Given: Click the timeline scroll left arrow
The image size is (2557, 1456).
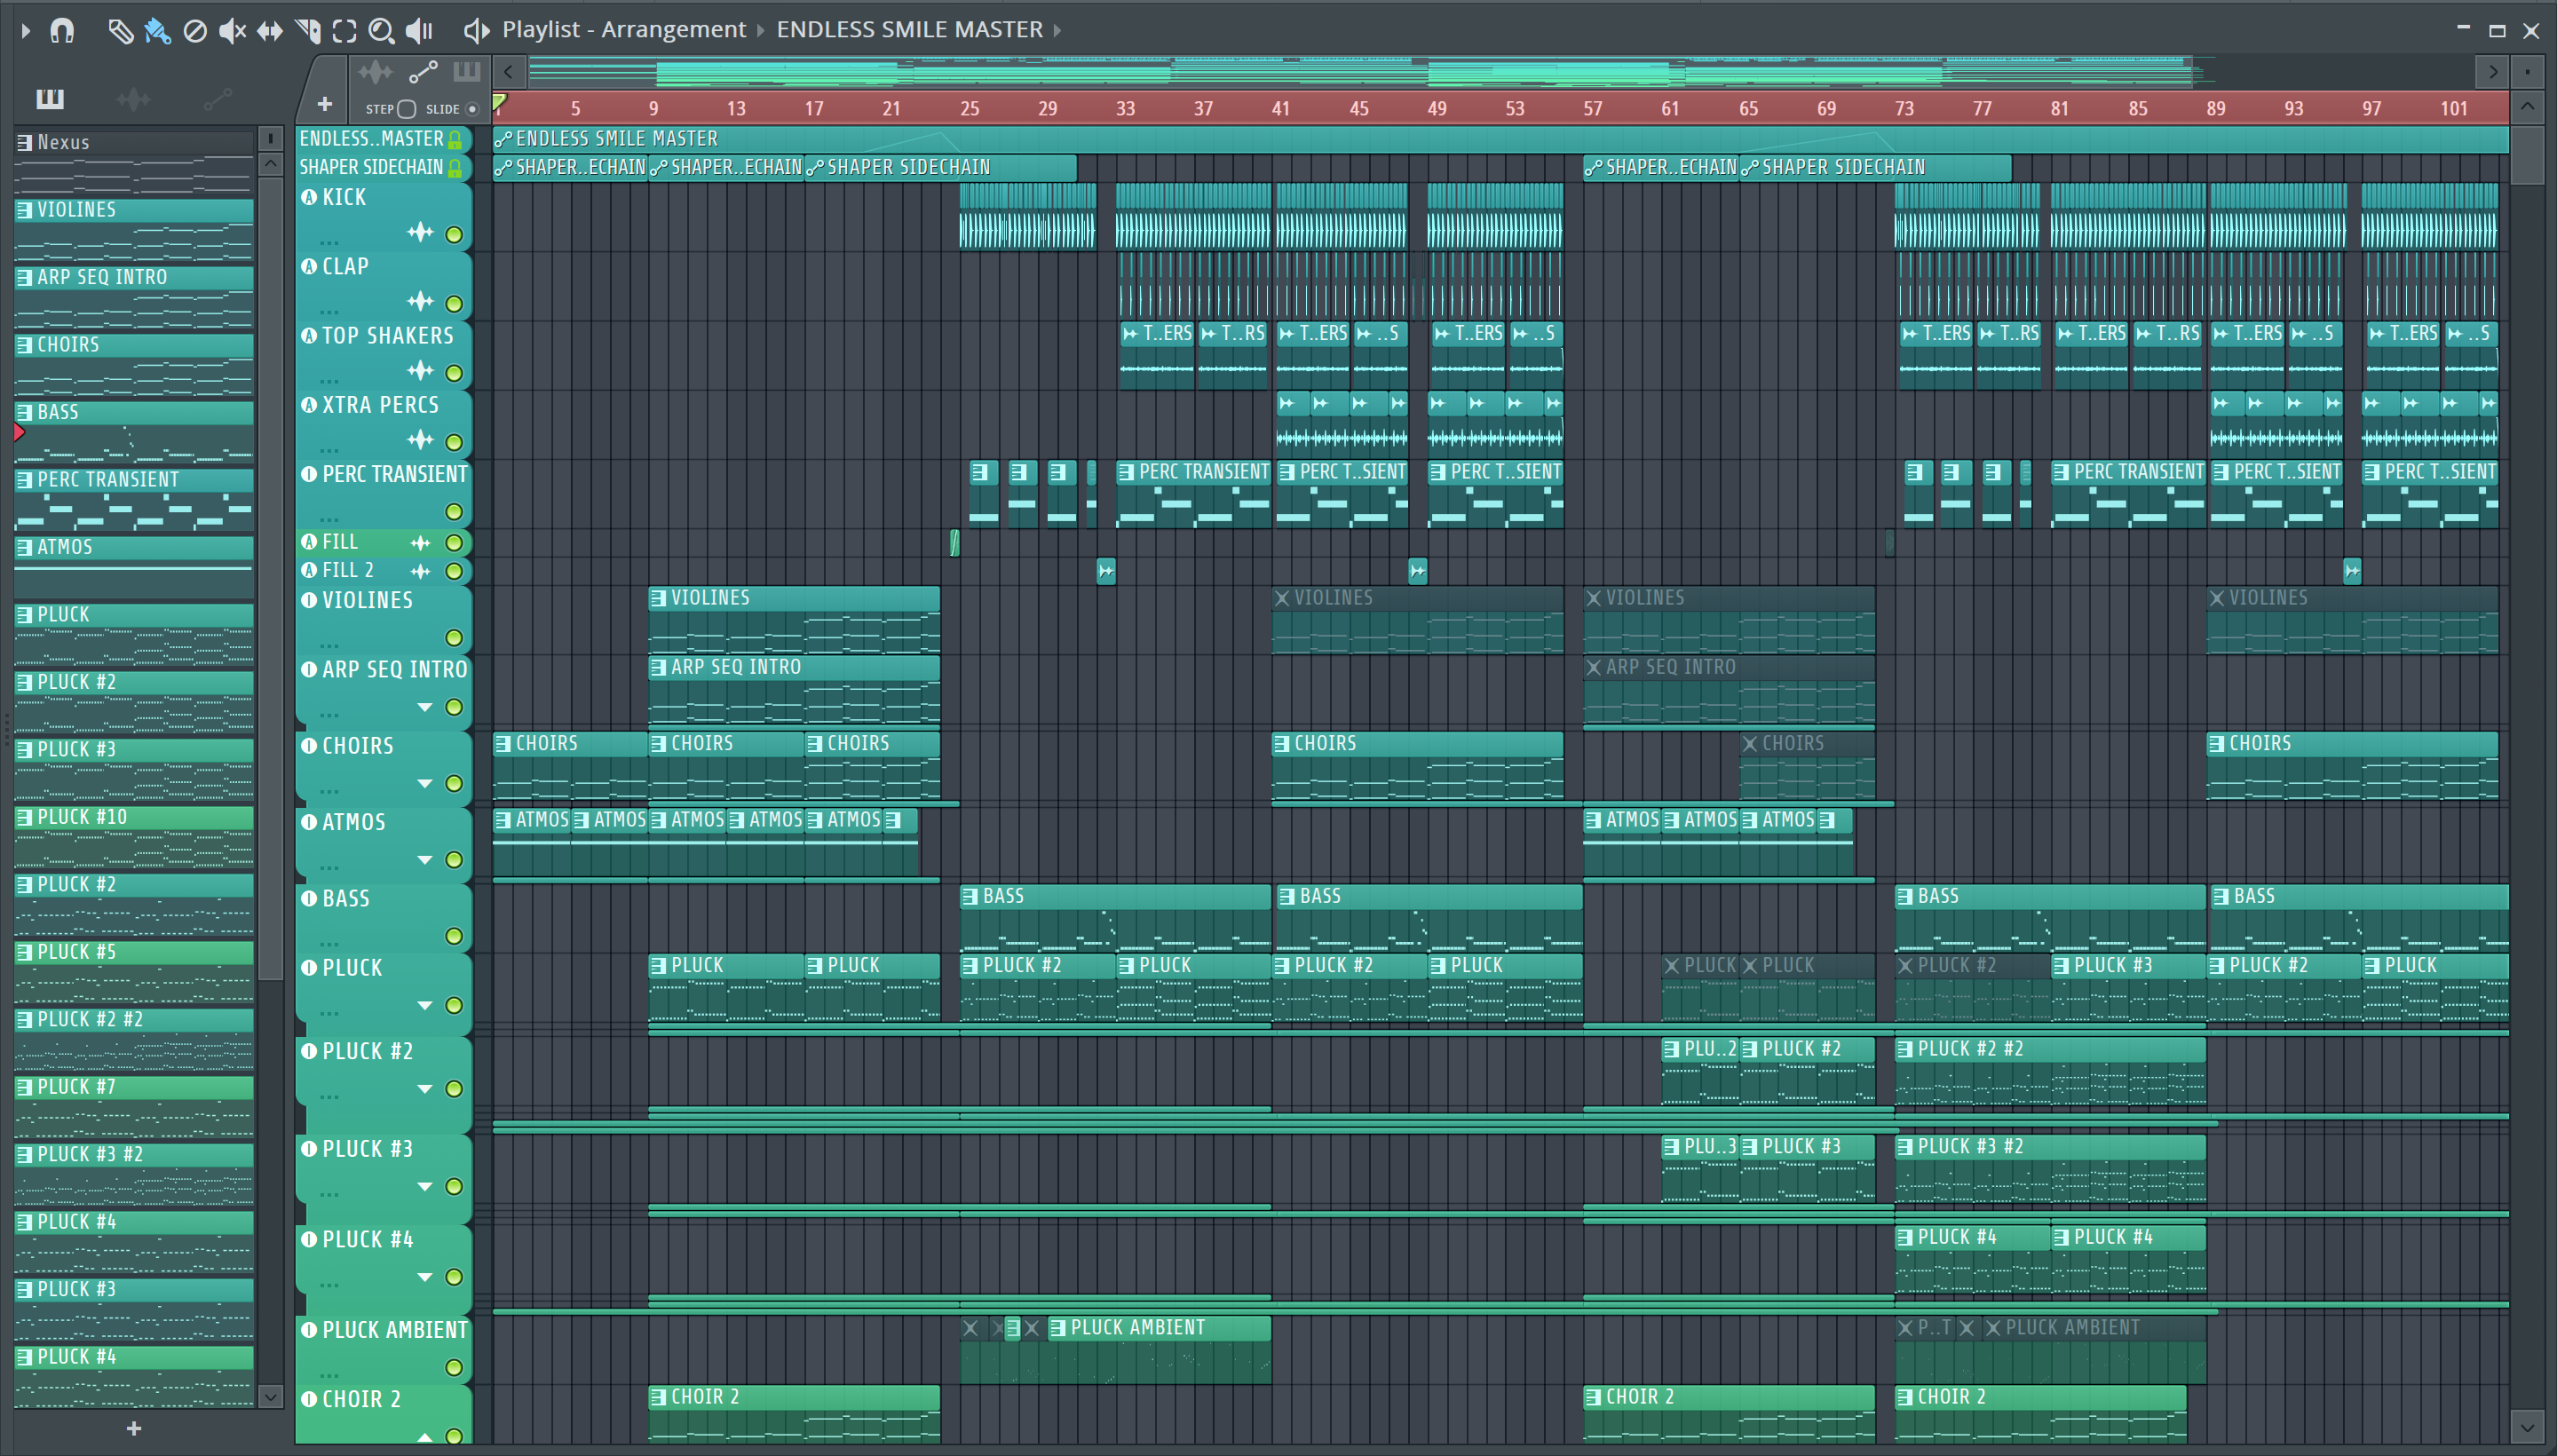Looking at the screenshot, I should (x=508, y=72).
